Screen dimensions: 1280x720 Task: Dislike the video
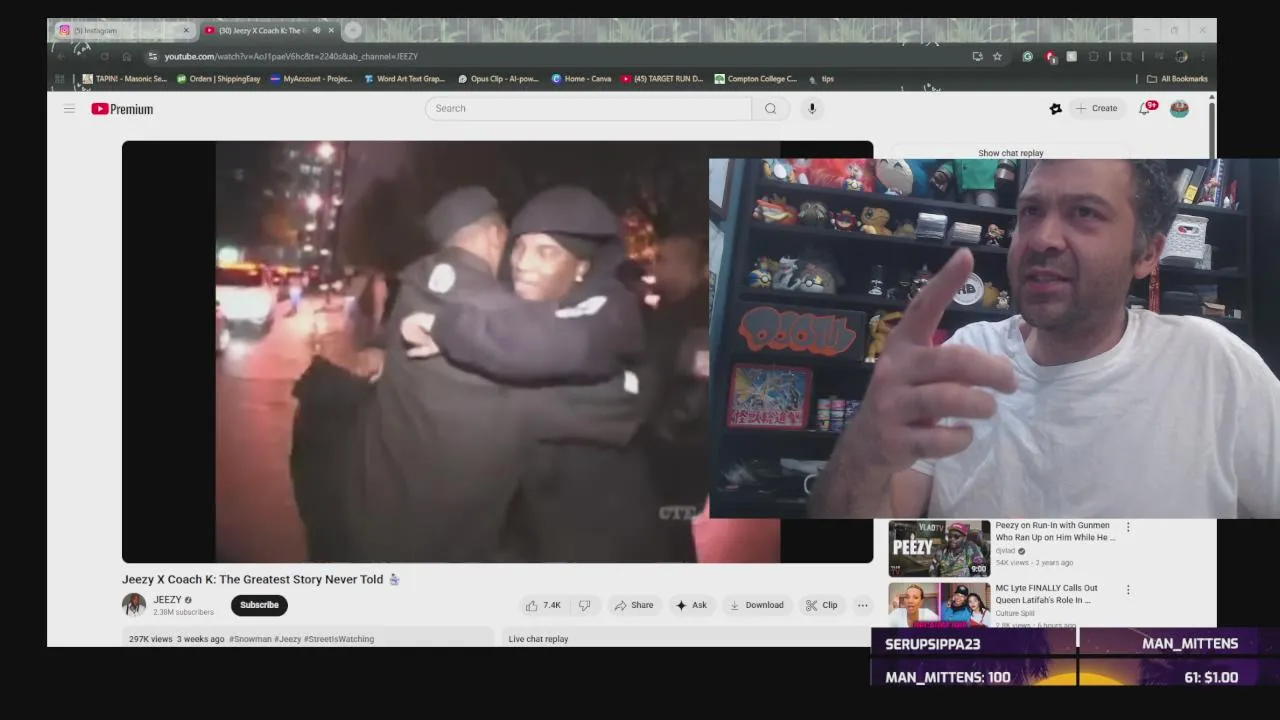(585, 605)
